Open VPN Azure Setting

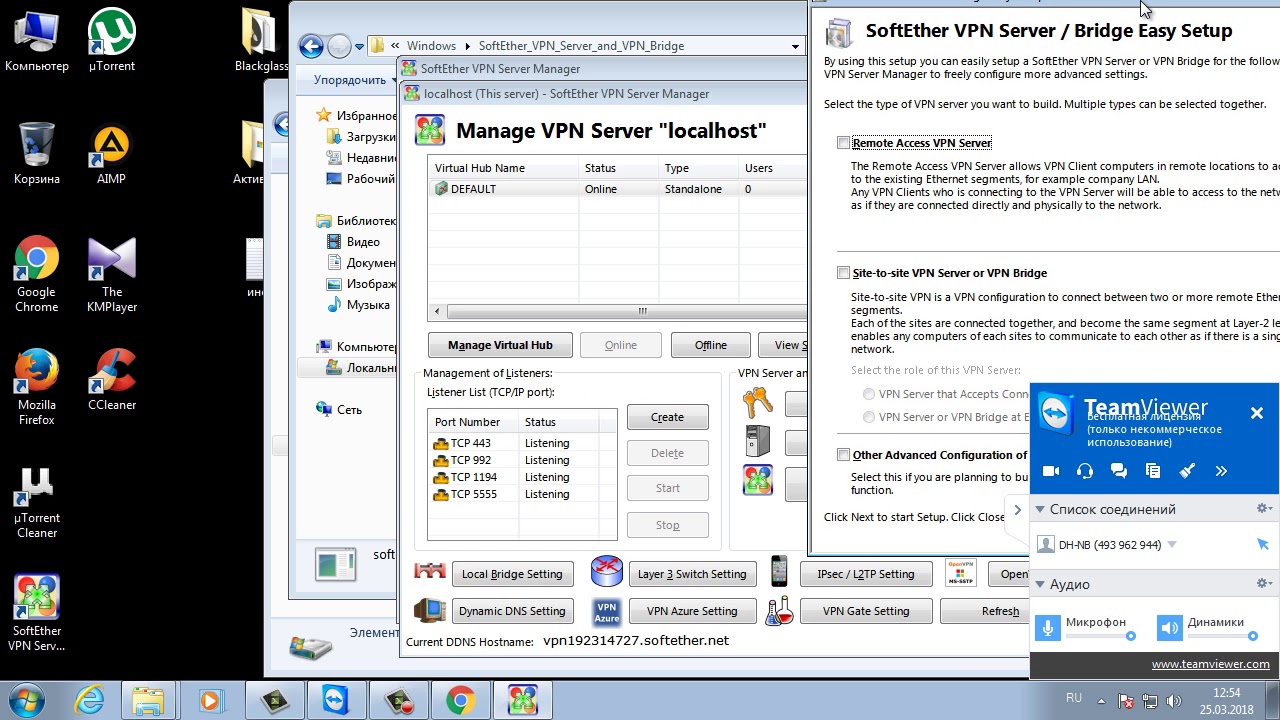[x=692, y=611]
